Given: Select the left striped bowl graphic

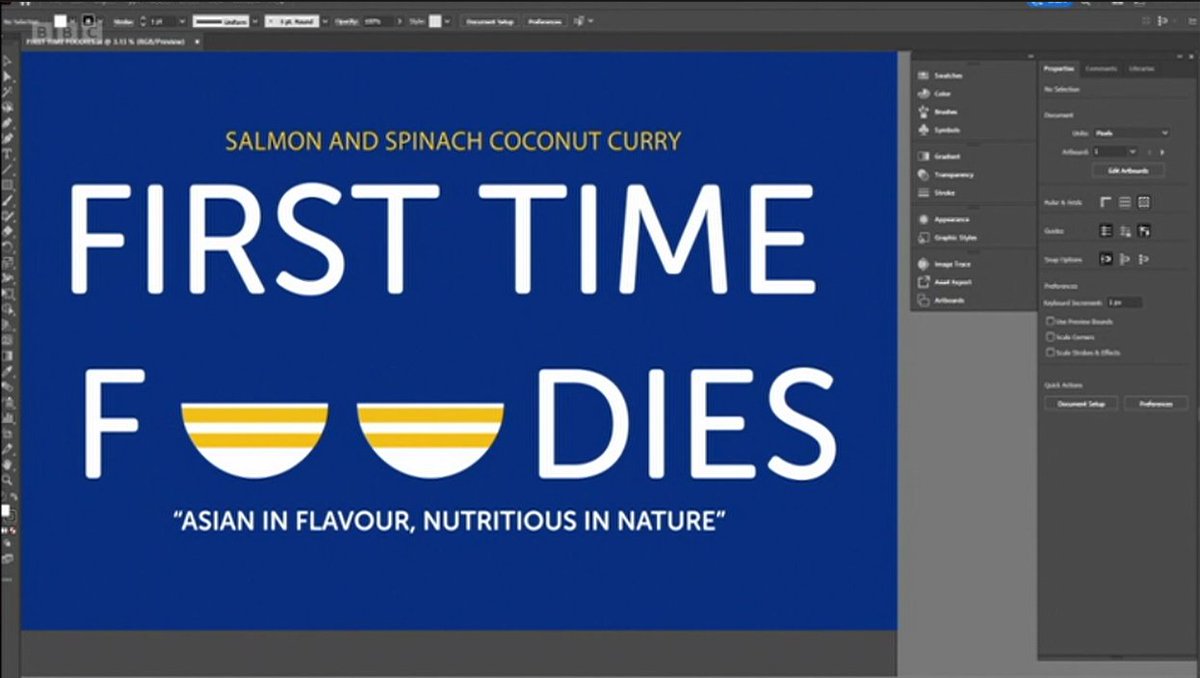Looking at the screenshot, I should (255, 440).
